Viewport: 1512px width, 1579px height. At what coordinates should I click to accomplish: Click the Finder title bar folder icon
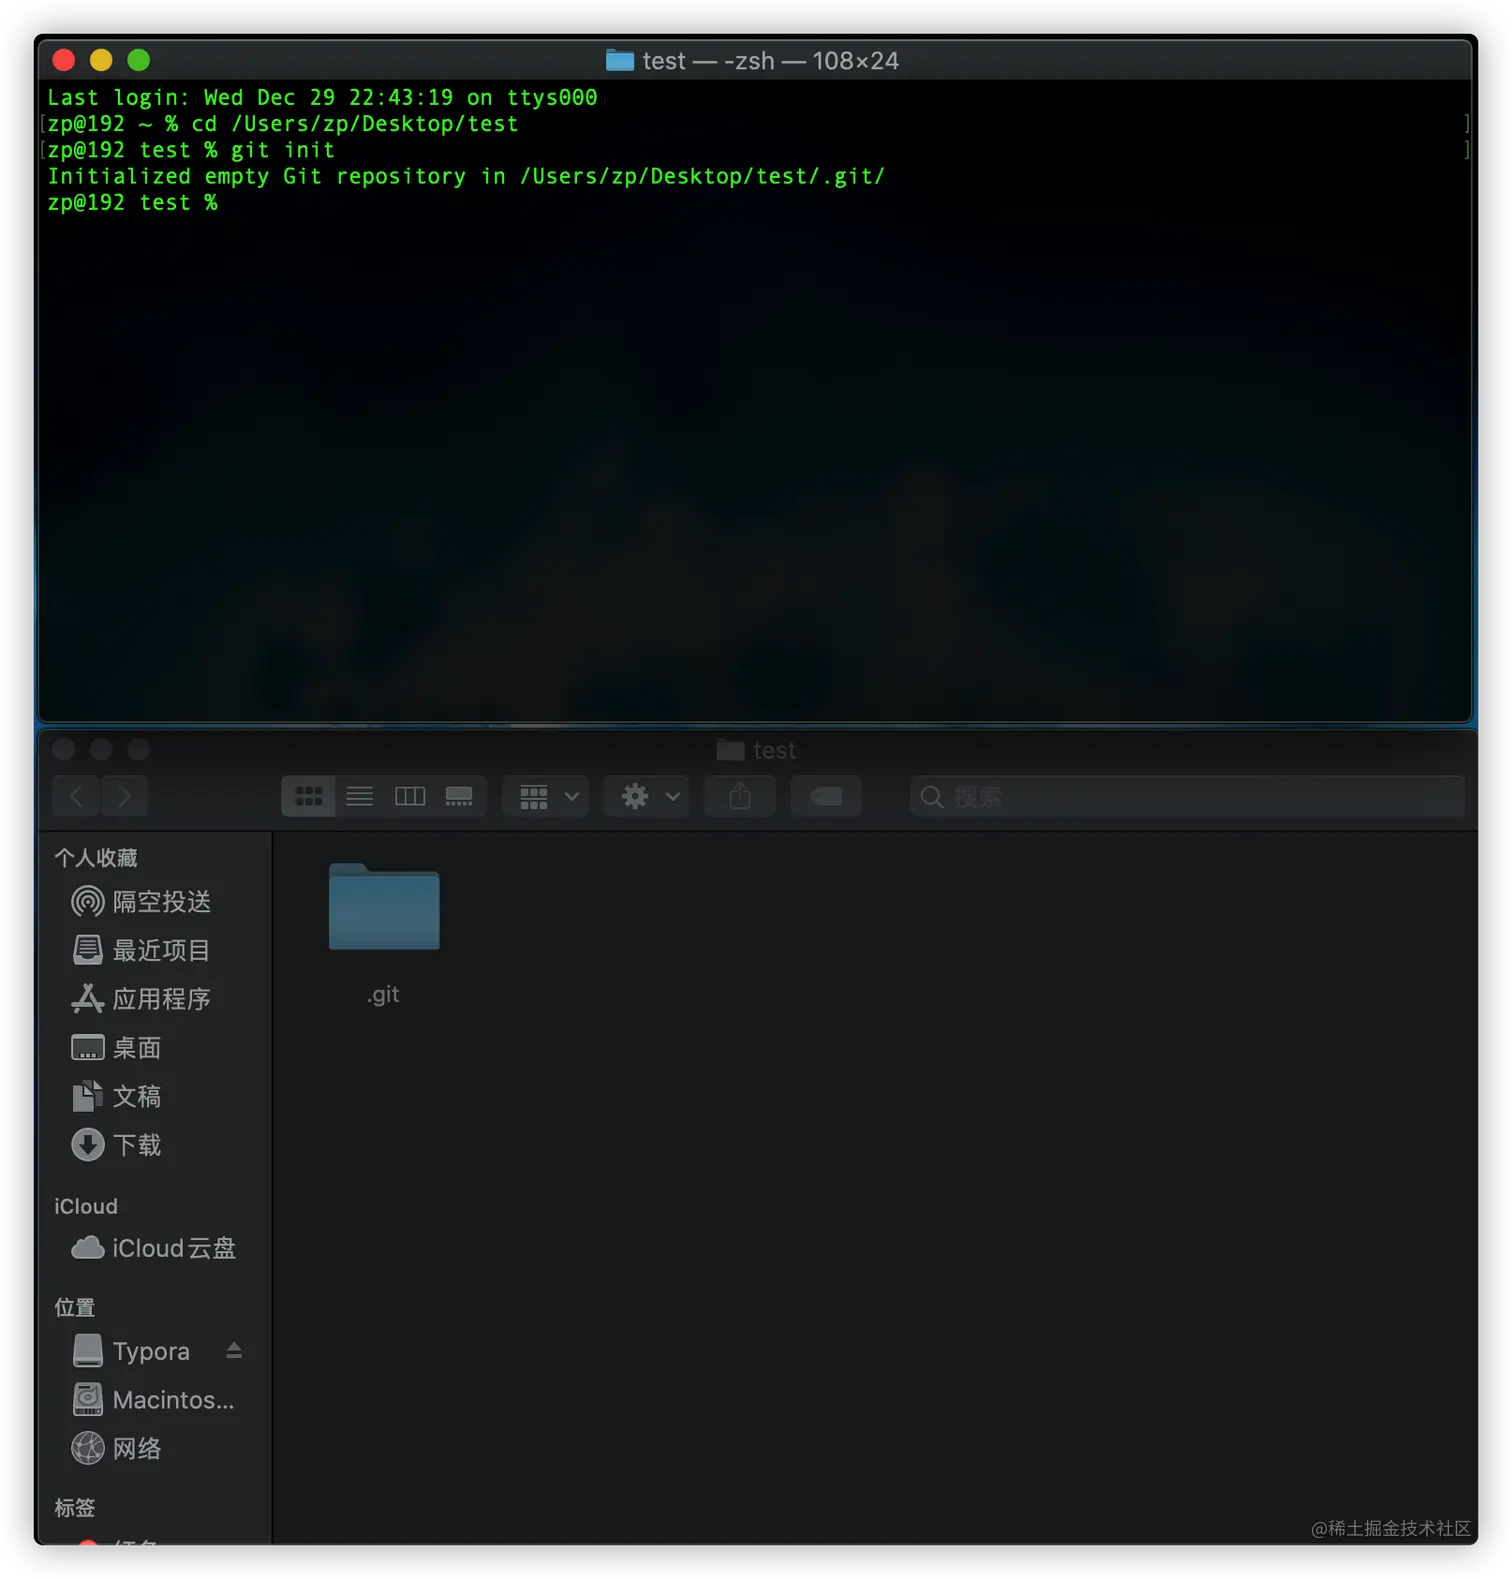[x=731, y=750]
